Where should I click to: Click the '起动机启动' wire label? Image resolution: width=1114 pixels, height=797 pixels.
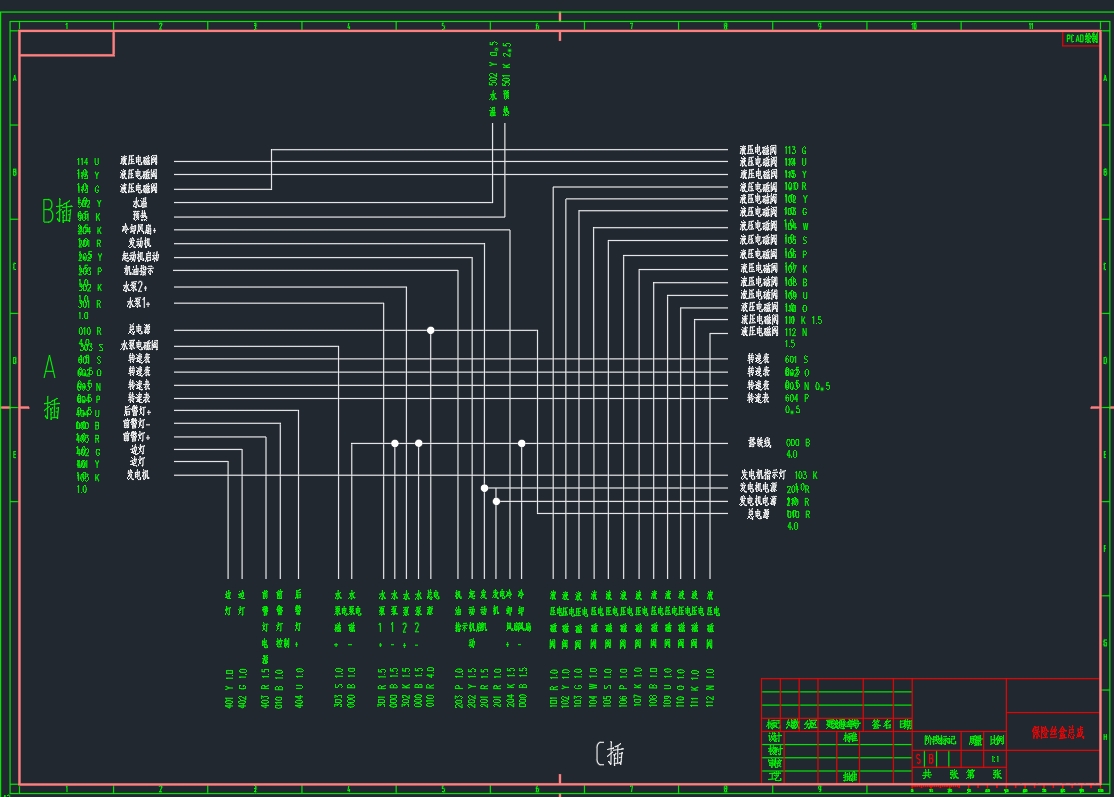[140, 256]
